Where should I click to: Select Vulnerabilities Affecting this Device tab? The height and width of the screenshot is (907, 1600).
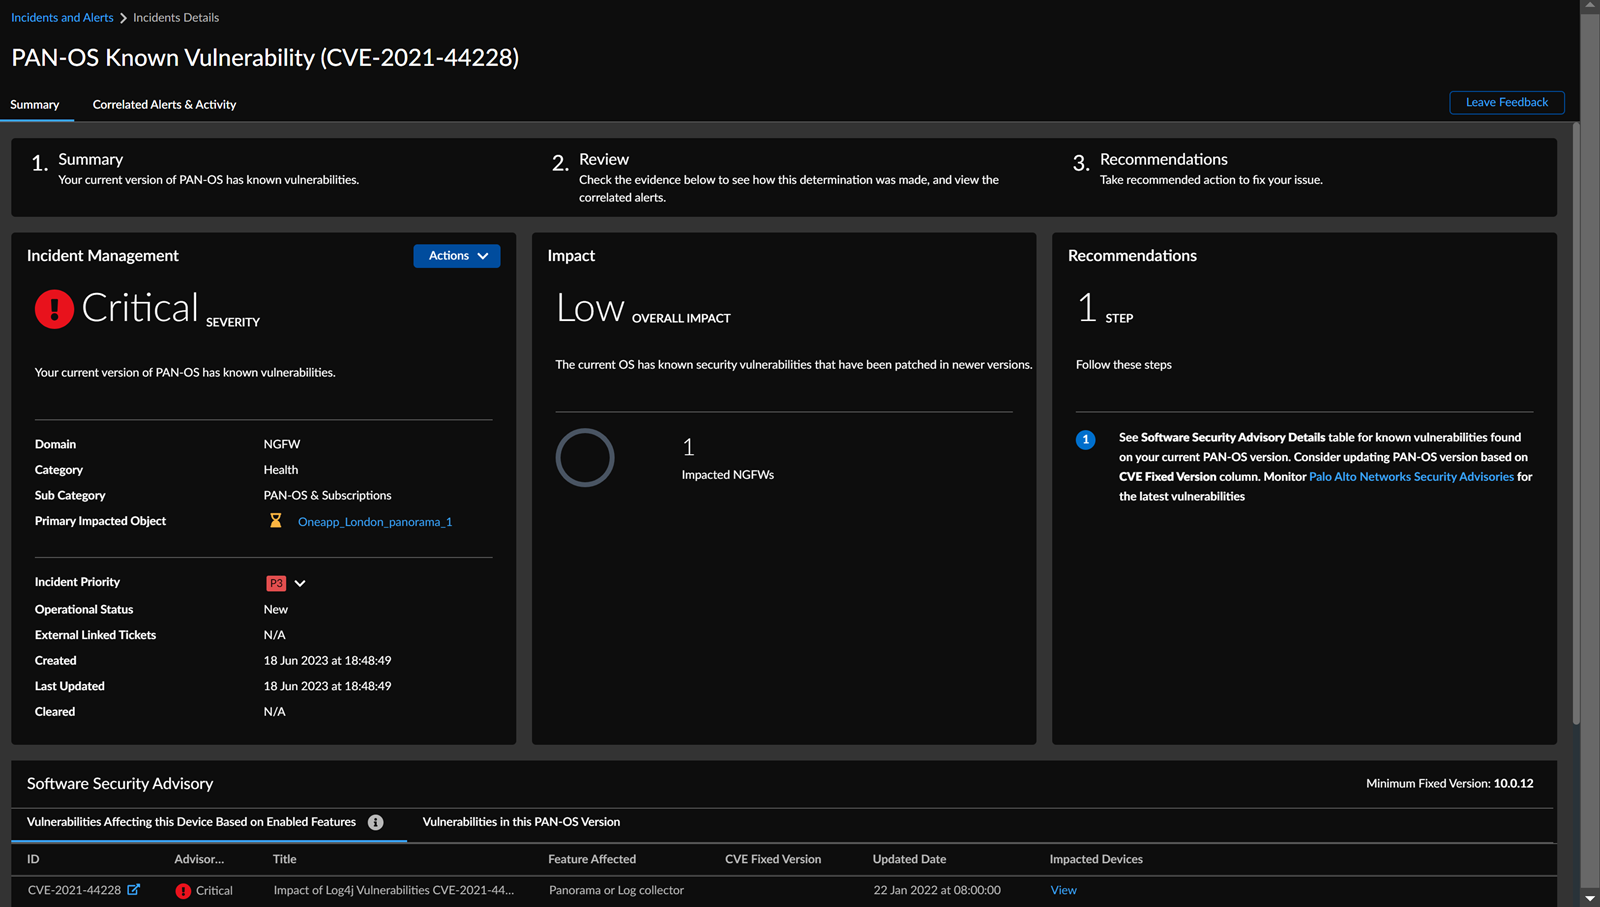point(191,822)
